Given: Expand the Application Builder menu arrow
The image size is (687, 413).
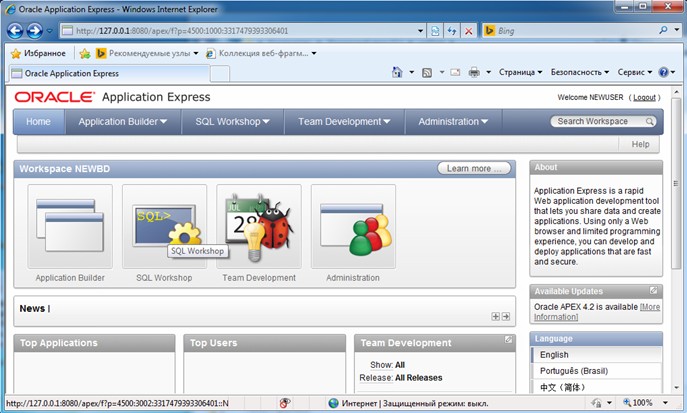Looking at the screenshot, I should tap(162, 122).
